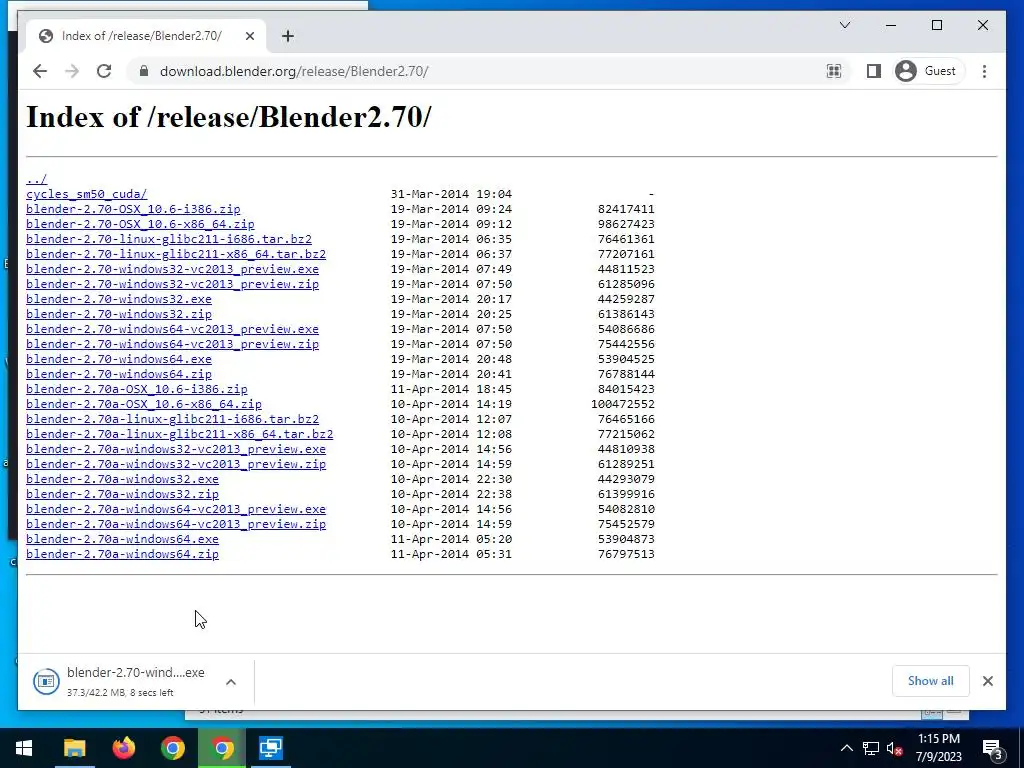Download blender-2.70a-windows64-vc2013_preview.exe
Screen dimensions: 1024x768
coord(176,509)
